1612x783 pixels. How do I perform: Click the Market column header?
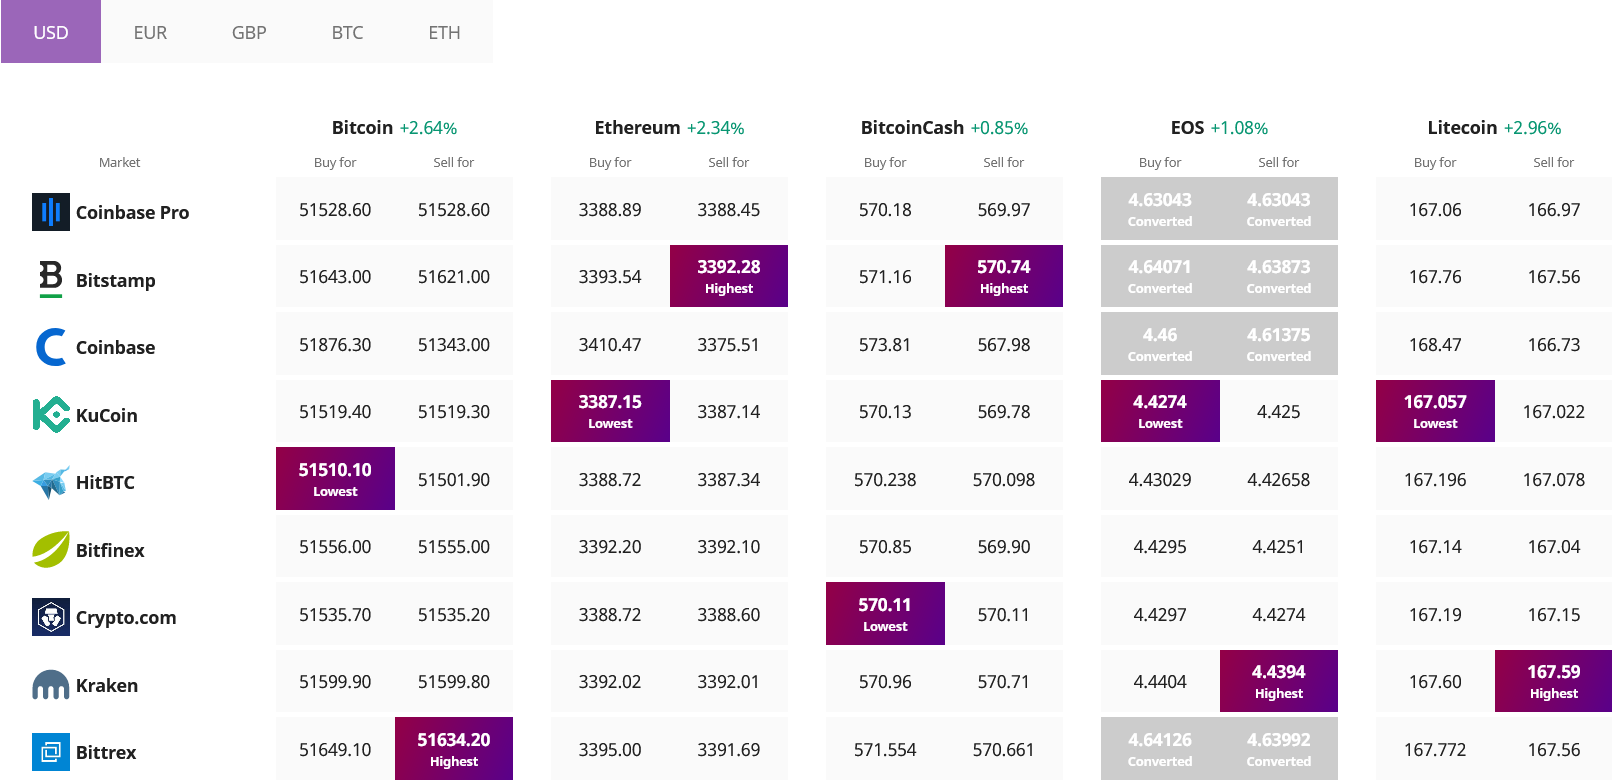coord(119,162)
